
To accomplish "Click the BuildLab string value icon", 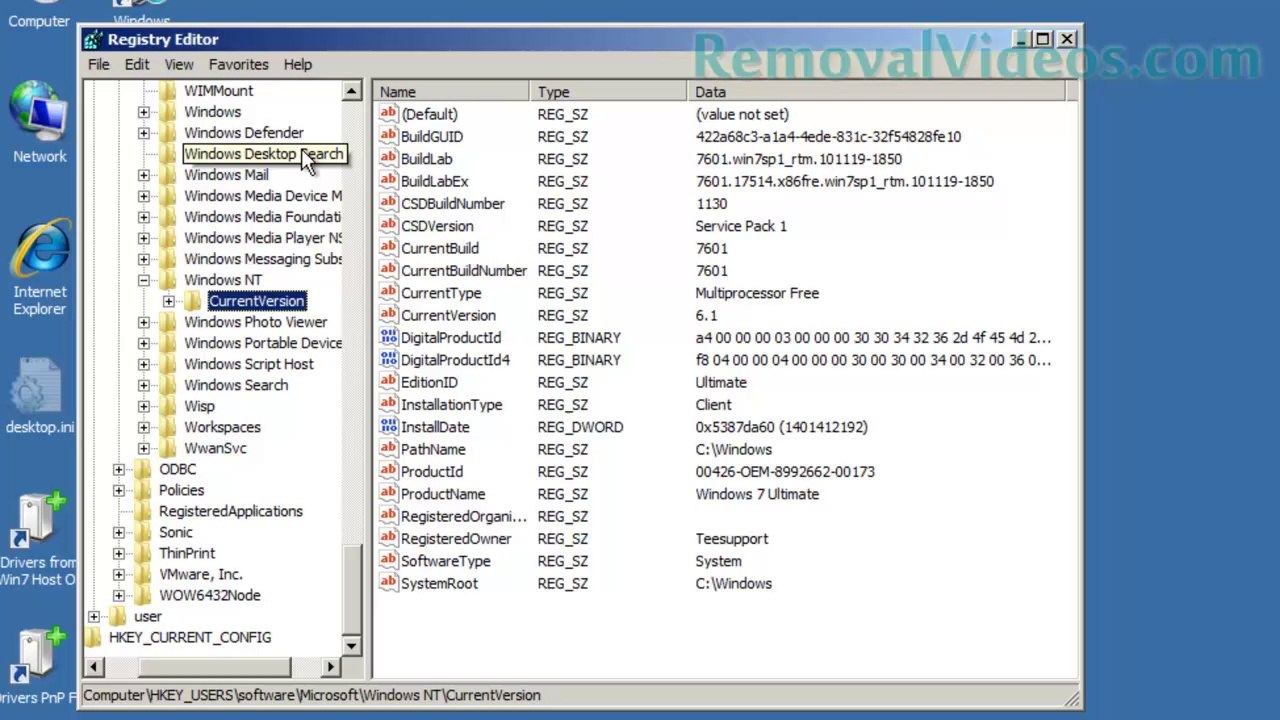I will pyautogui.click(x=388, y=158).
